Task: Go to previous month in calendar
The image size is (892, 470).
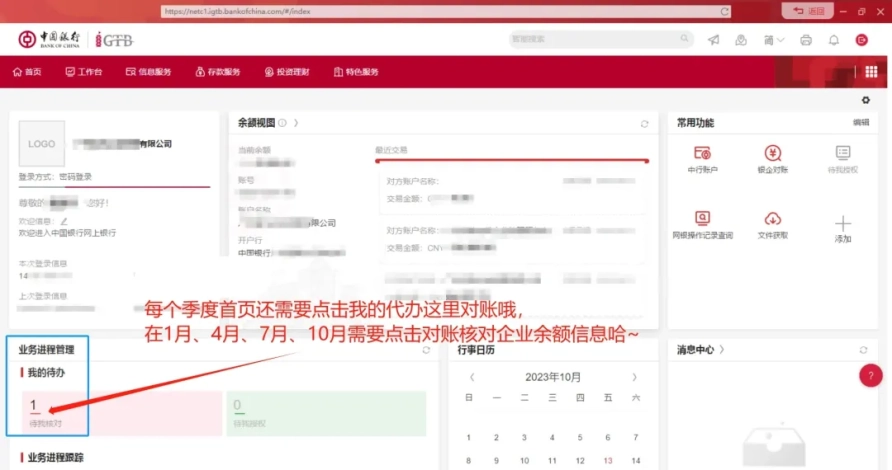Action: tap(472, 377)
